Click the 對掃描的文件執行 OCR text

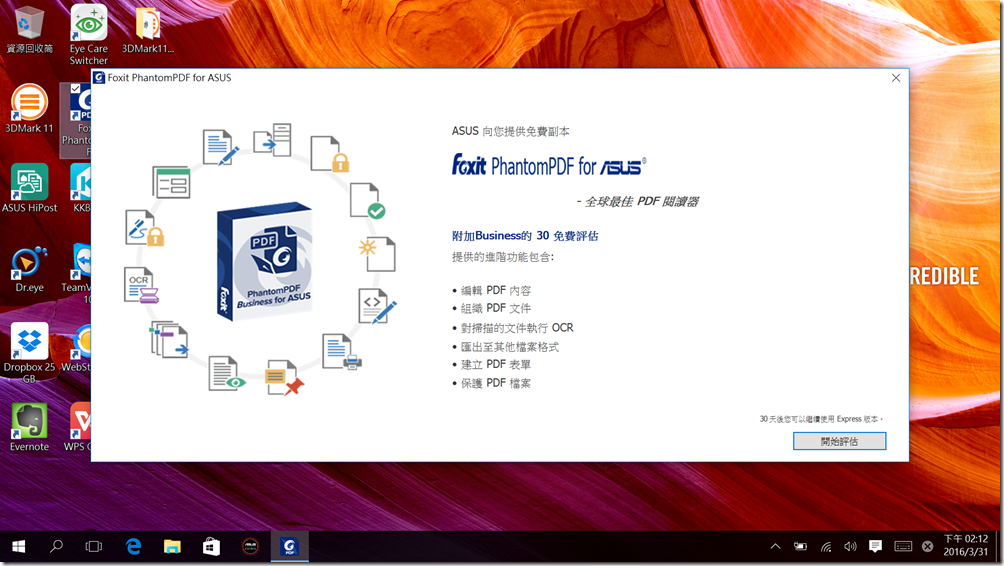(517, 328)
